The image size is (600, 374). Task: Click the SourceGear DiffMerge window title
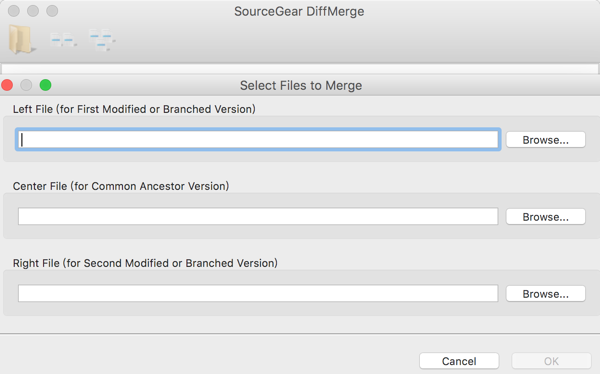[299, 11]
